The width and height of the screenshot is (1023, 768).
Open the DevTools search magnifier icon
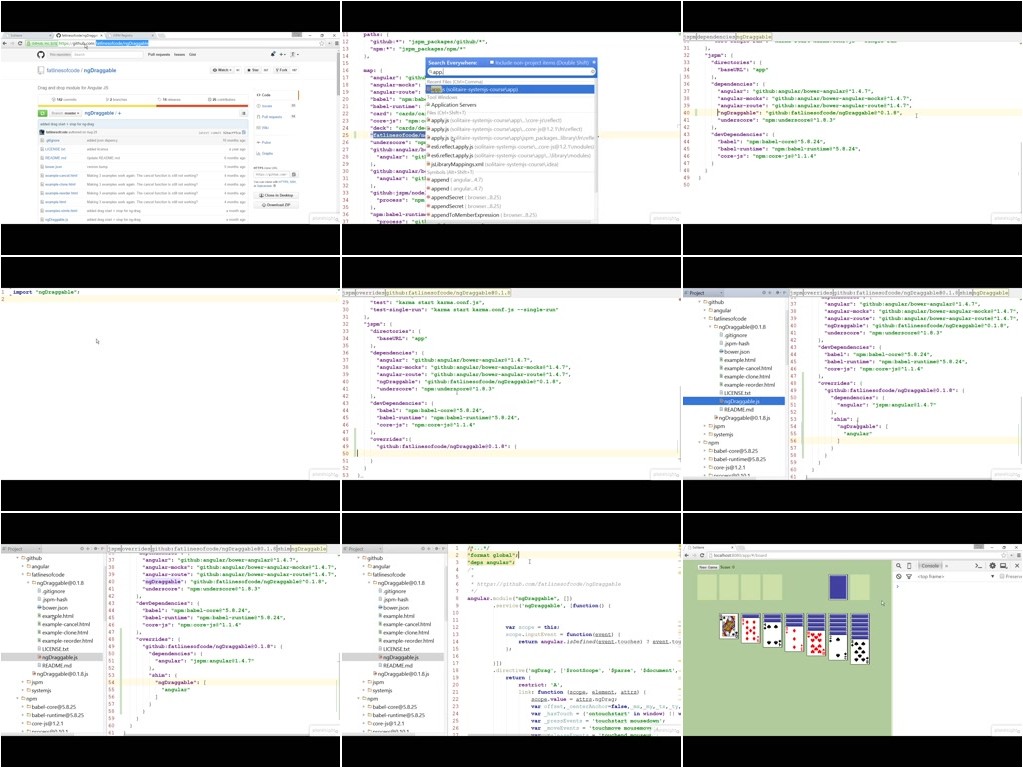coord(898,566)
